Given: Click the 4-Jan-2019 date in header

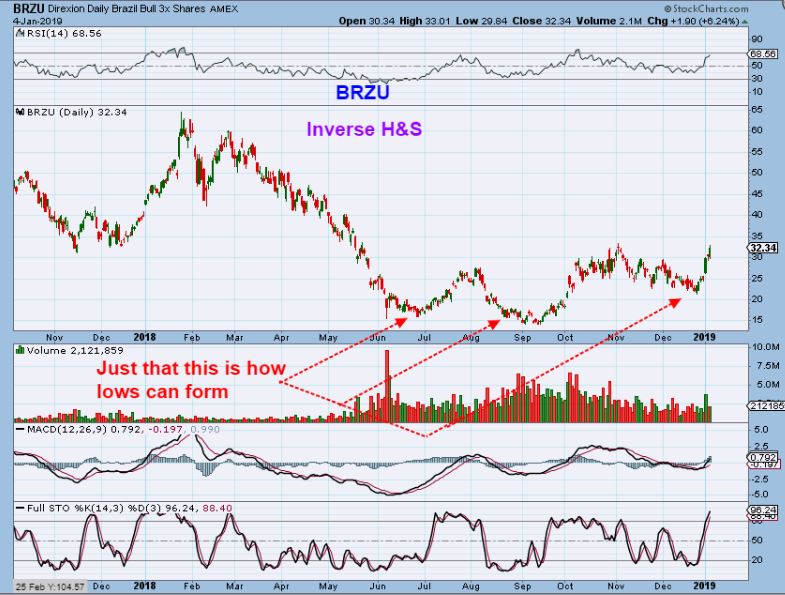Looking at the screenshot, I should (x=32, y=19).
